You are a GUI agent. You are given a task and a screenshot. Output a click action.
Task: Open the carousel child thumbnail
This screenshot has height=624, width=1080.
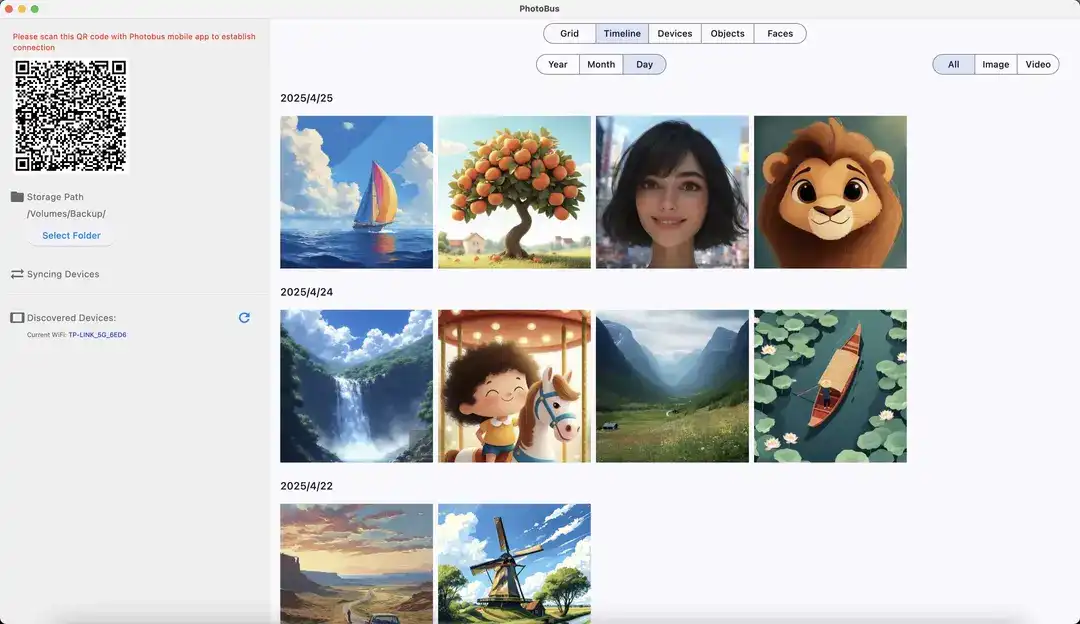tap(515, 386)
